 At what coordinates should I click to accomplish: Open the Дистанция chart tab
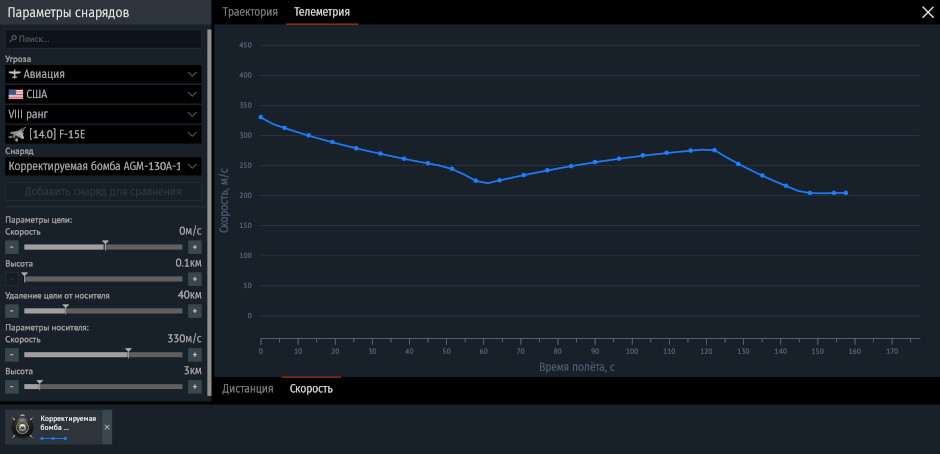[x=248, y=389]
